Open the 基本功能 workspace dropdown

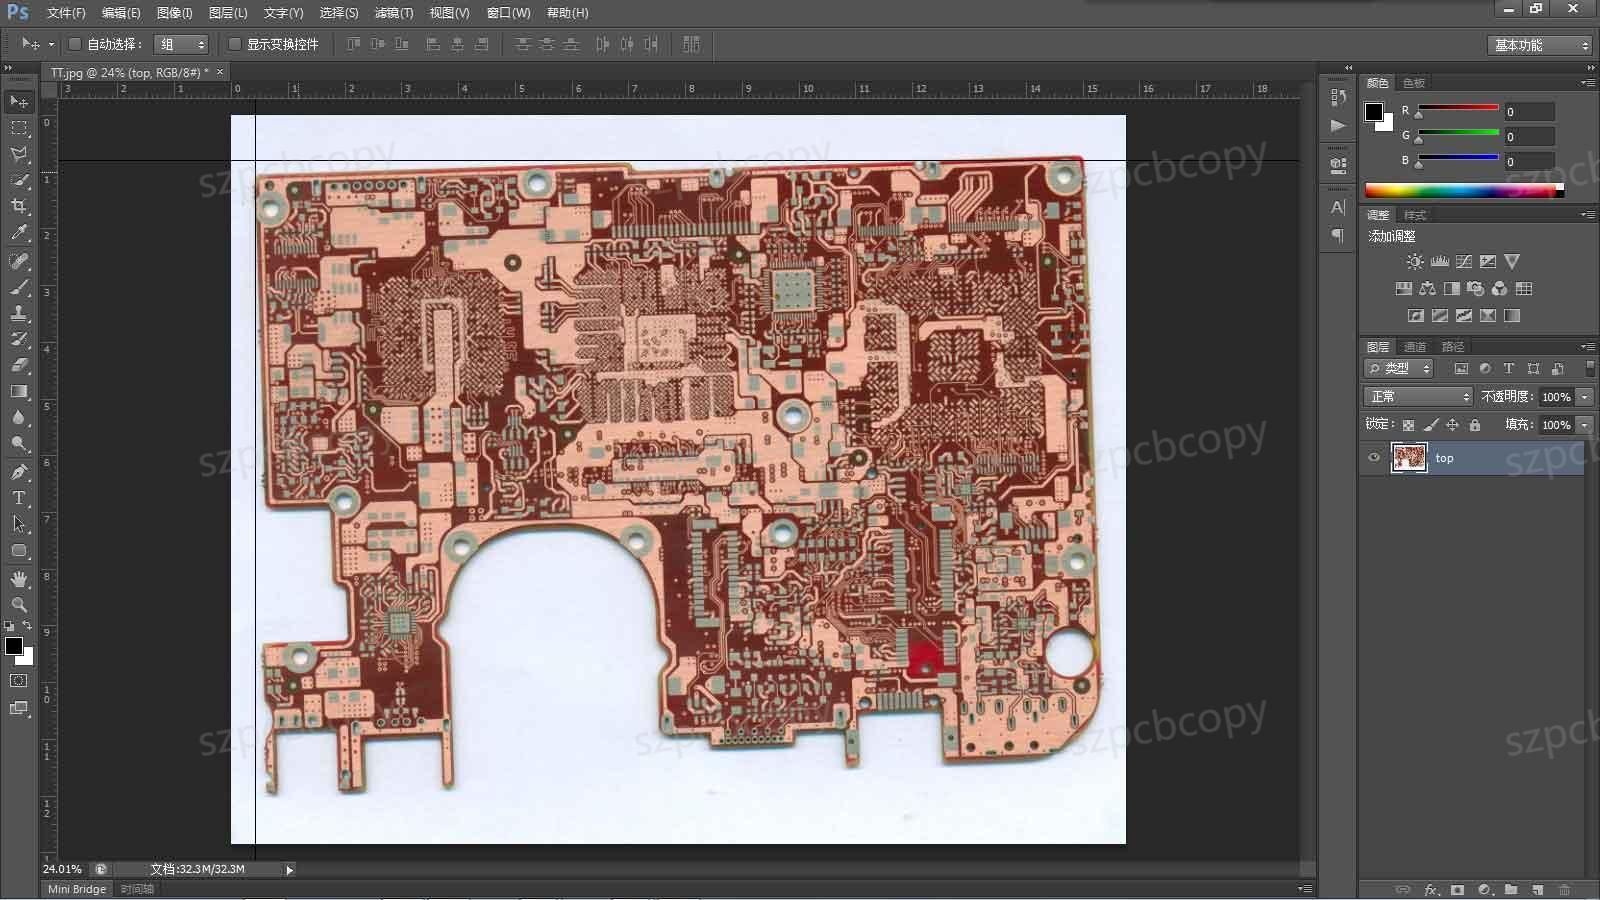1539,45
